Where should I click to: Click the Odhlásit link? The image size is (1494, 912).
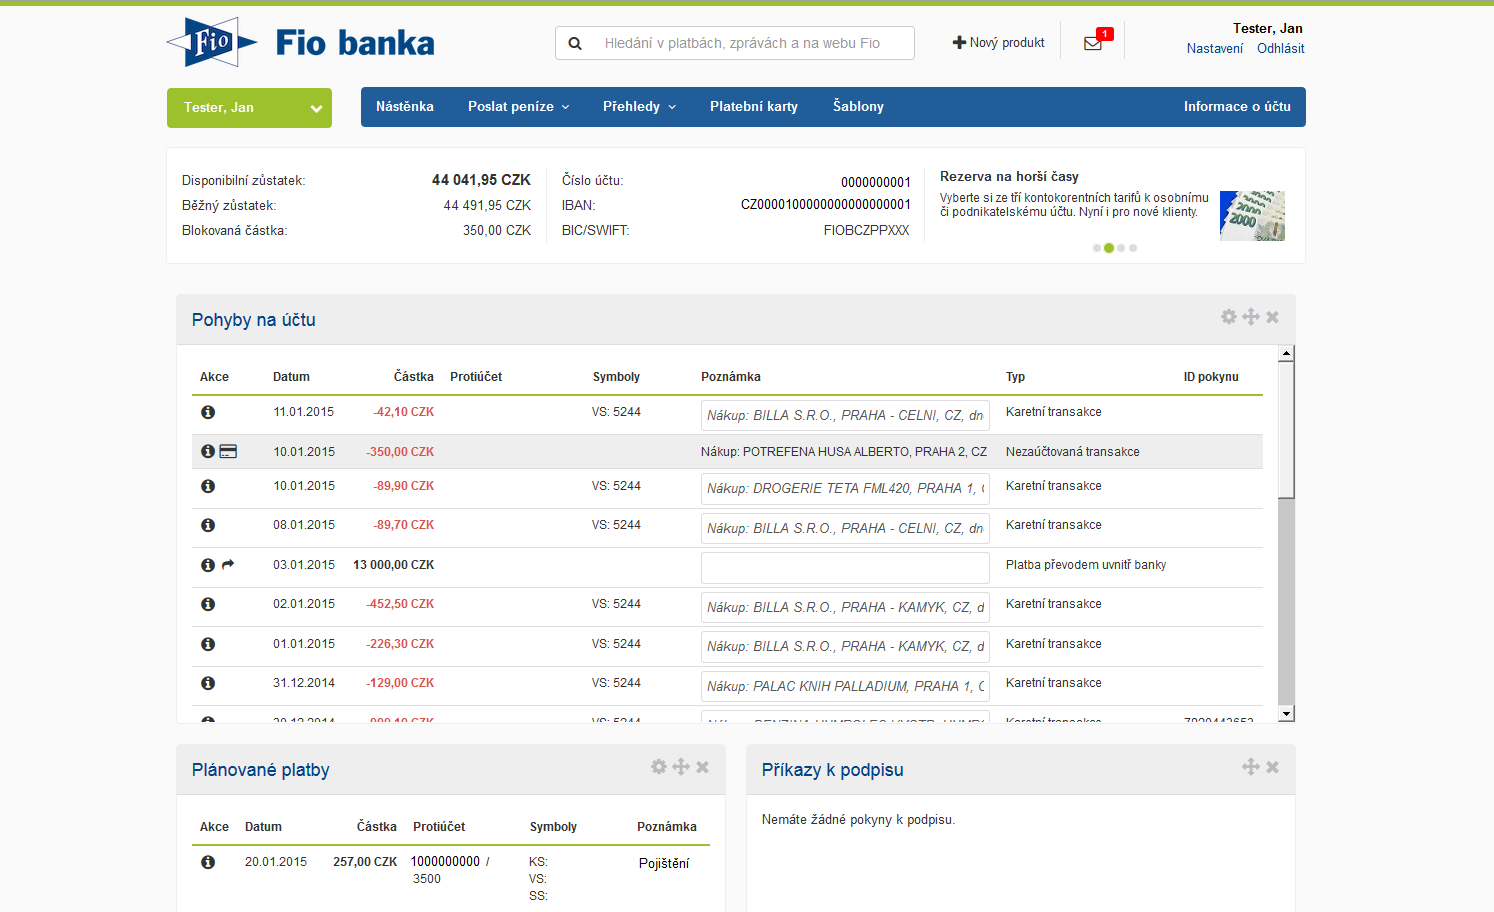(x=1280, y=49)
